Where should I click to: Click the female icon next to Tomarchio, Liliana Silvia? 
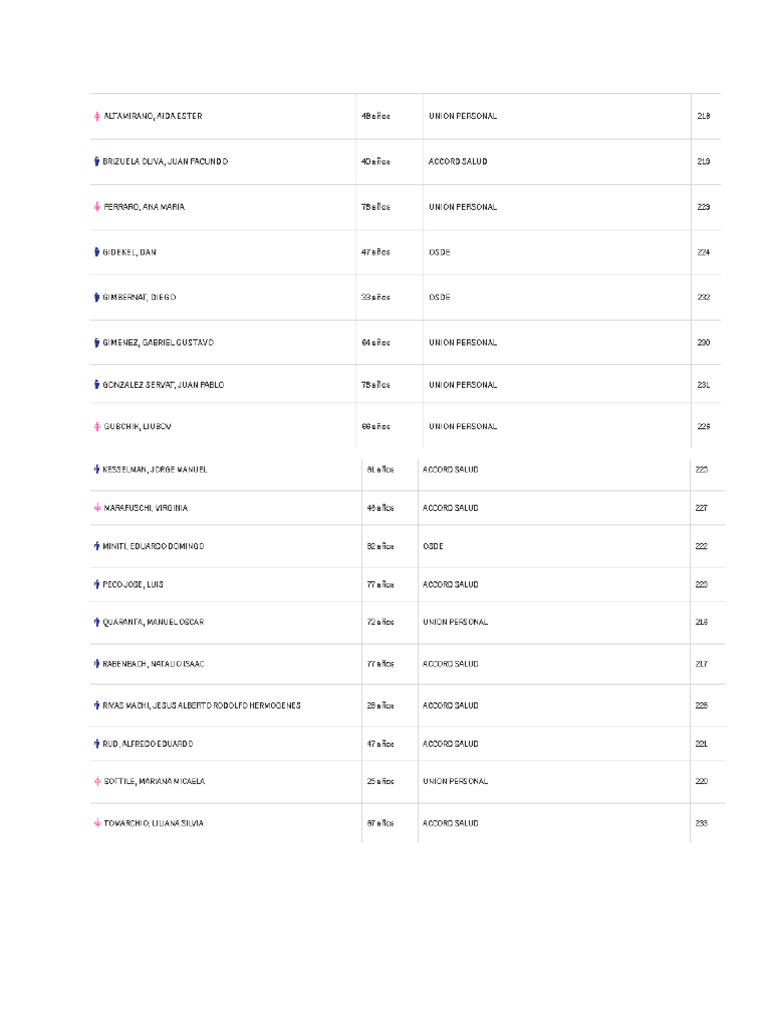pos(96,823)
